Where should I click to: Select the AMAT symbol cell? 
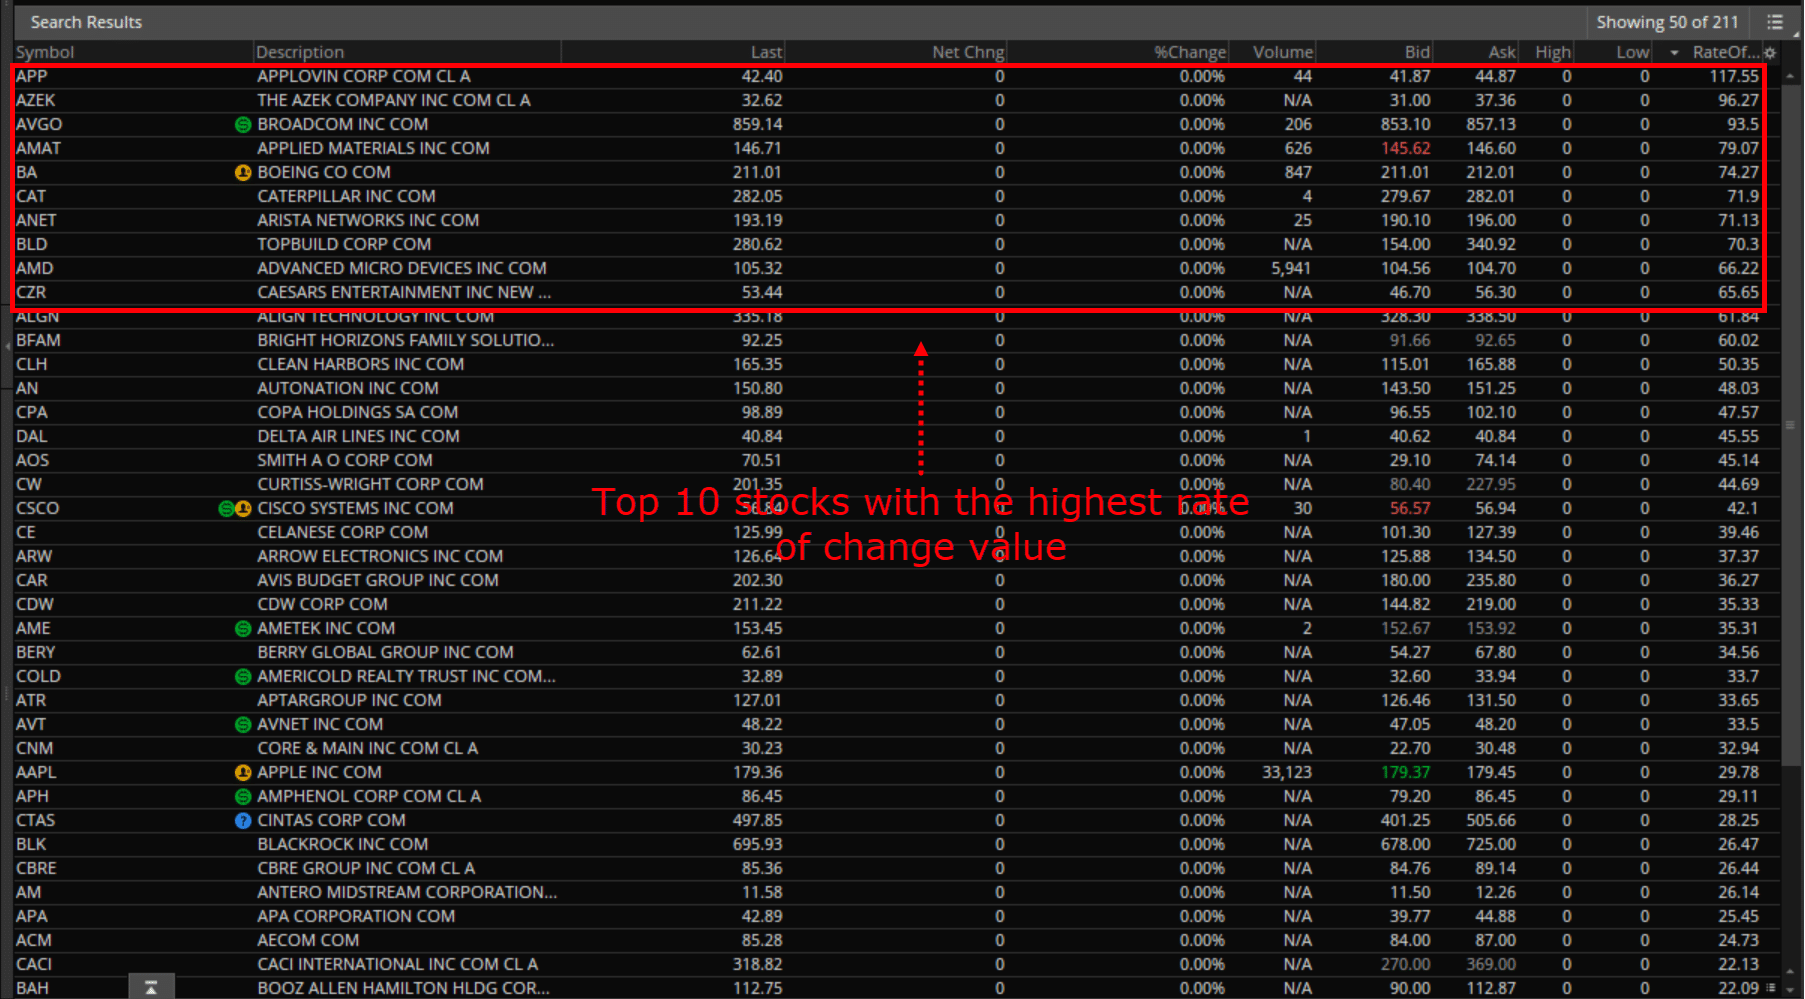tap(38, 148)
